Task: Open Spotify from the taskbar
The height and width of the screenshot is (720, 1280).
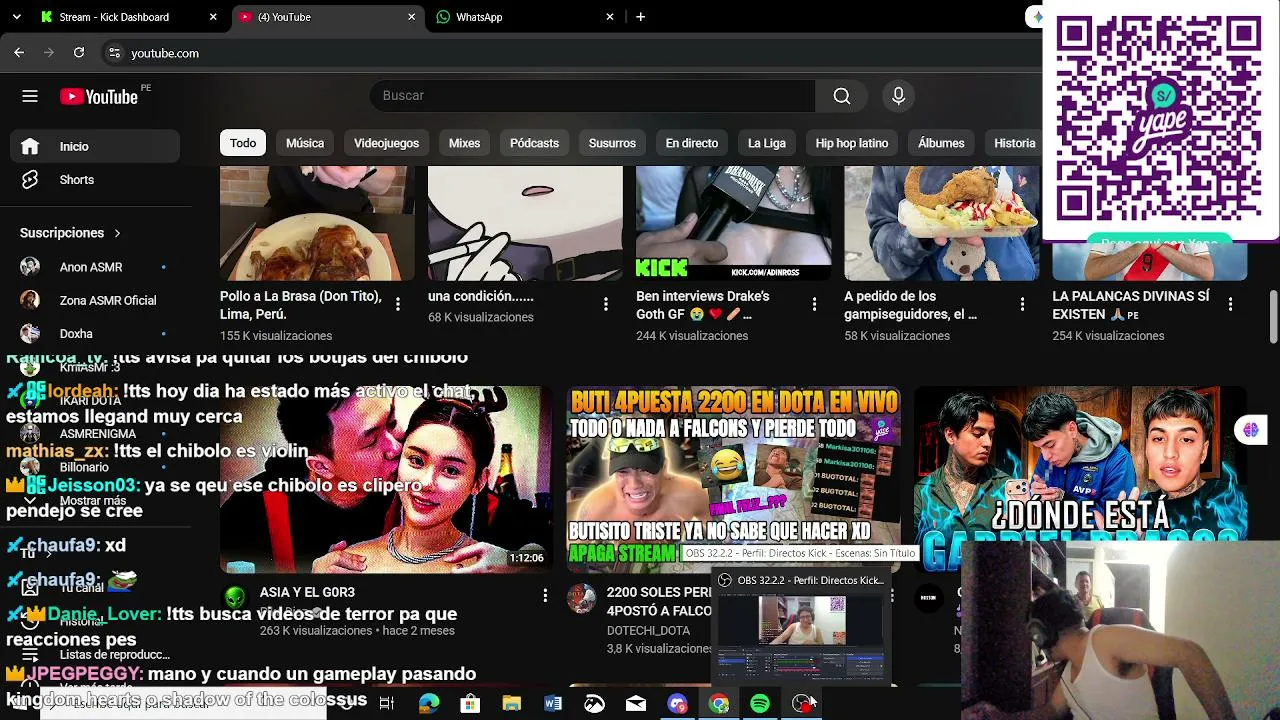Action: click(760, 704)
